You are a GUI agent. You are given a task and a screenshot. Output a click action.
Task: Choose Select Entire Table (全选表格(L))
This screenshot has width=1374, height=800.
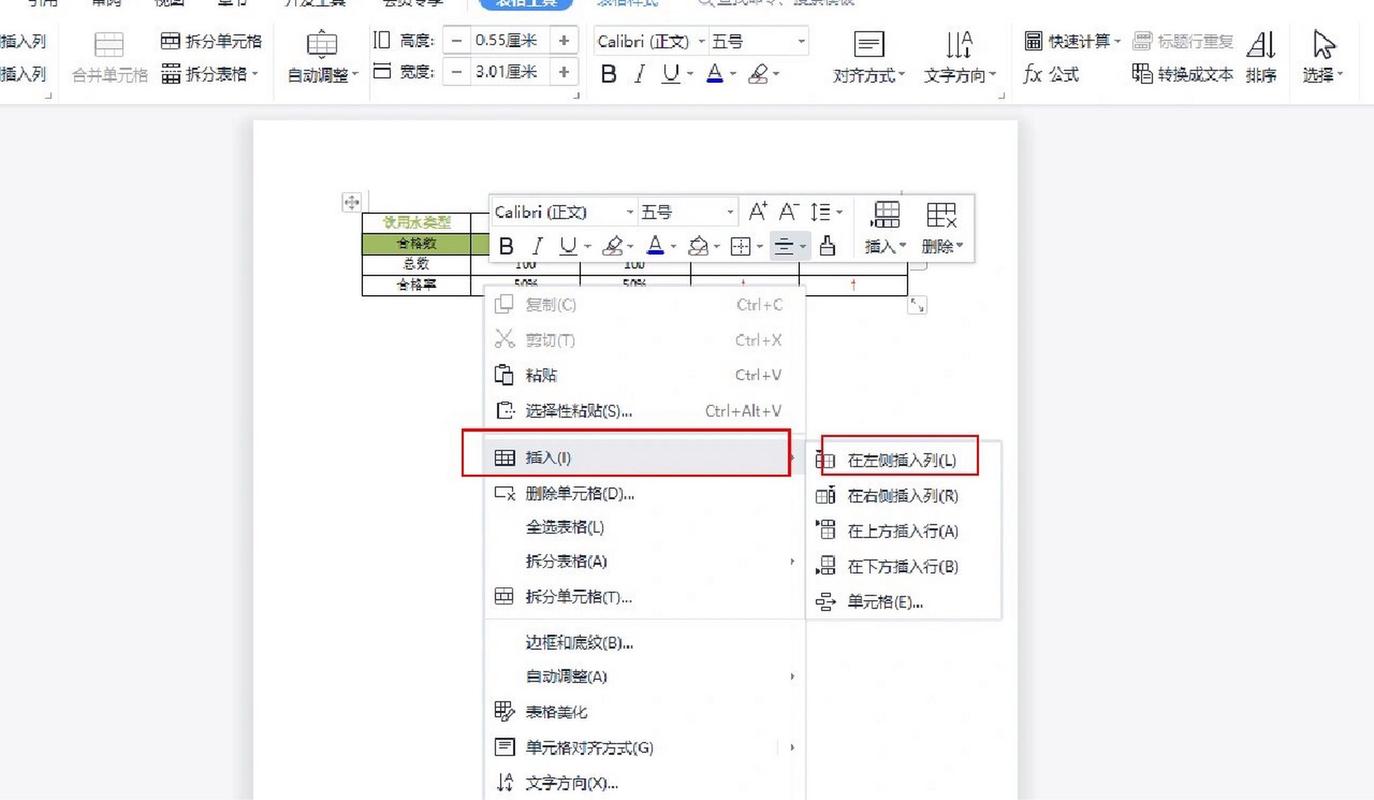(x=644, y=527)
